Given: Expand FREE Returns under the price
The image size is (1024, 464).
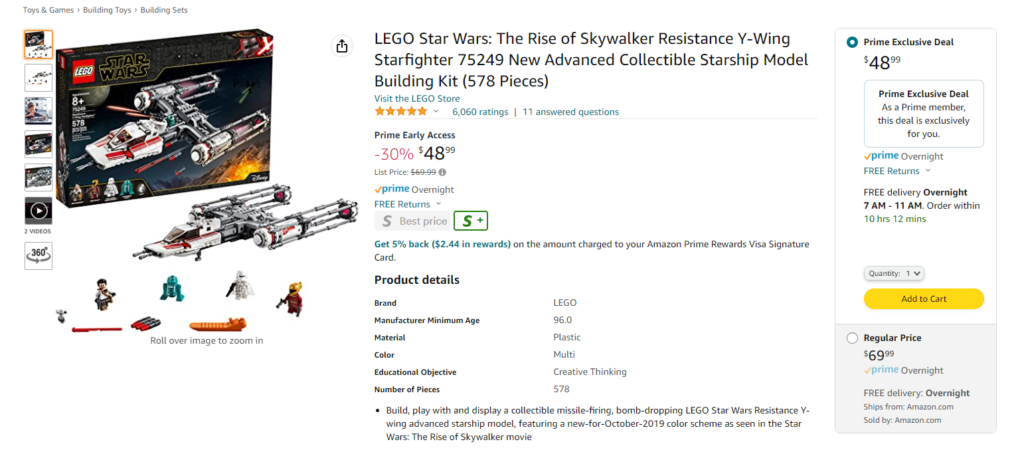Looking at the screenshot, I should pyautogui.click(x=408, y=204).
